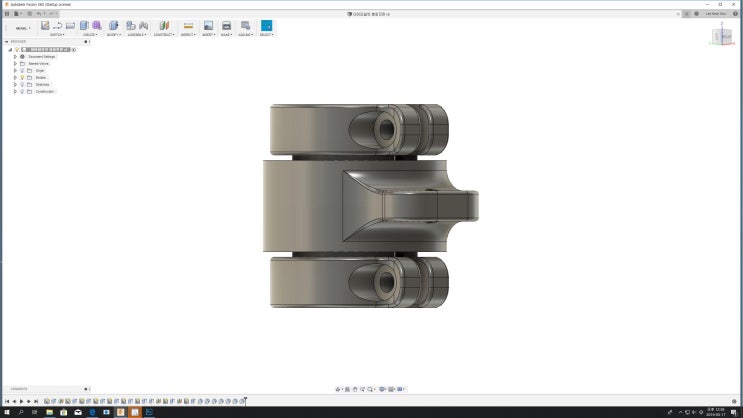The height and width of the screenshot is (418, 743).
Task: Open the SKETCH menu dropdown
Action: [x=57, y=35]
